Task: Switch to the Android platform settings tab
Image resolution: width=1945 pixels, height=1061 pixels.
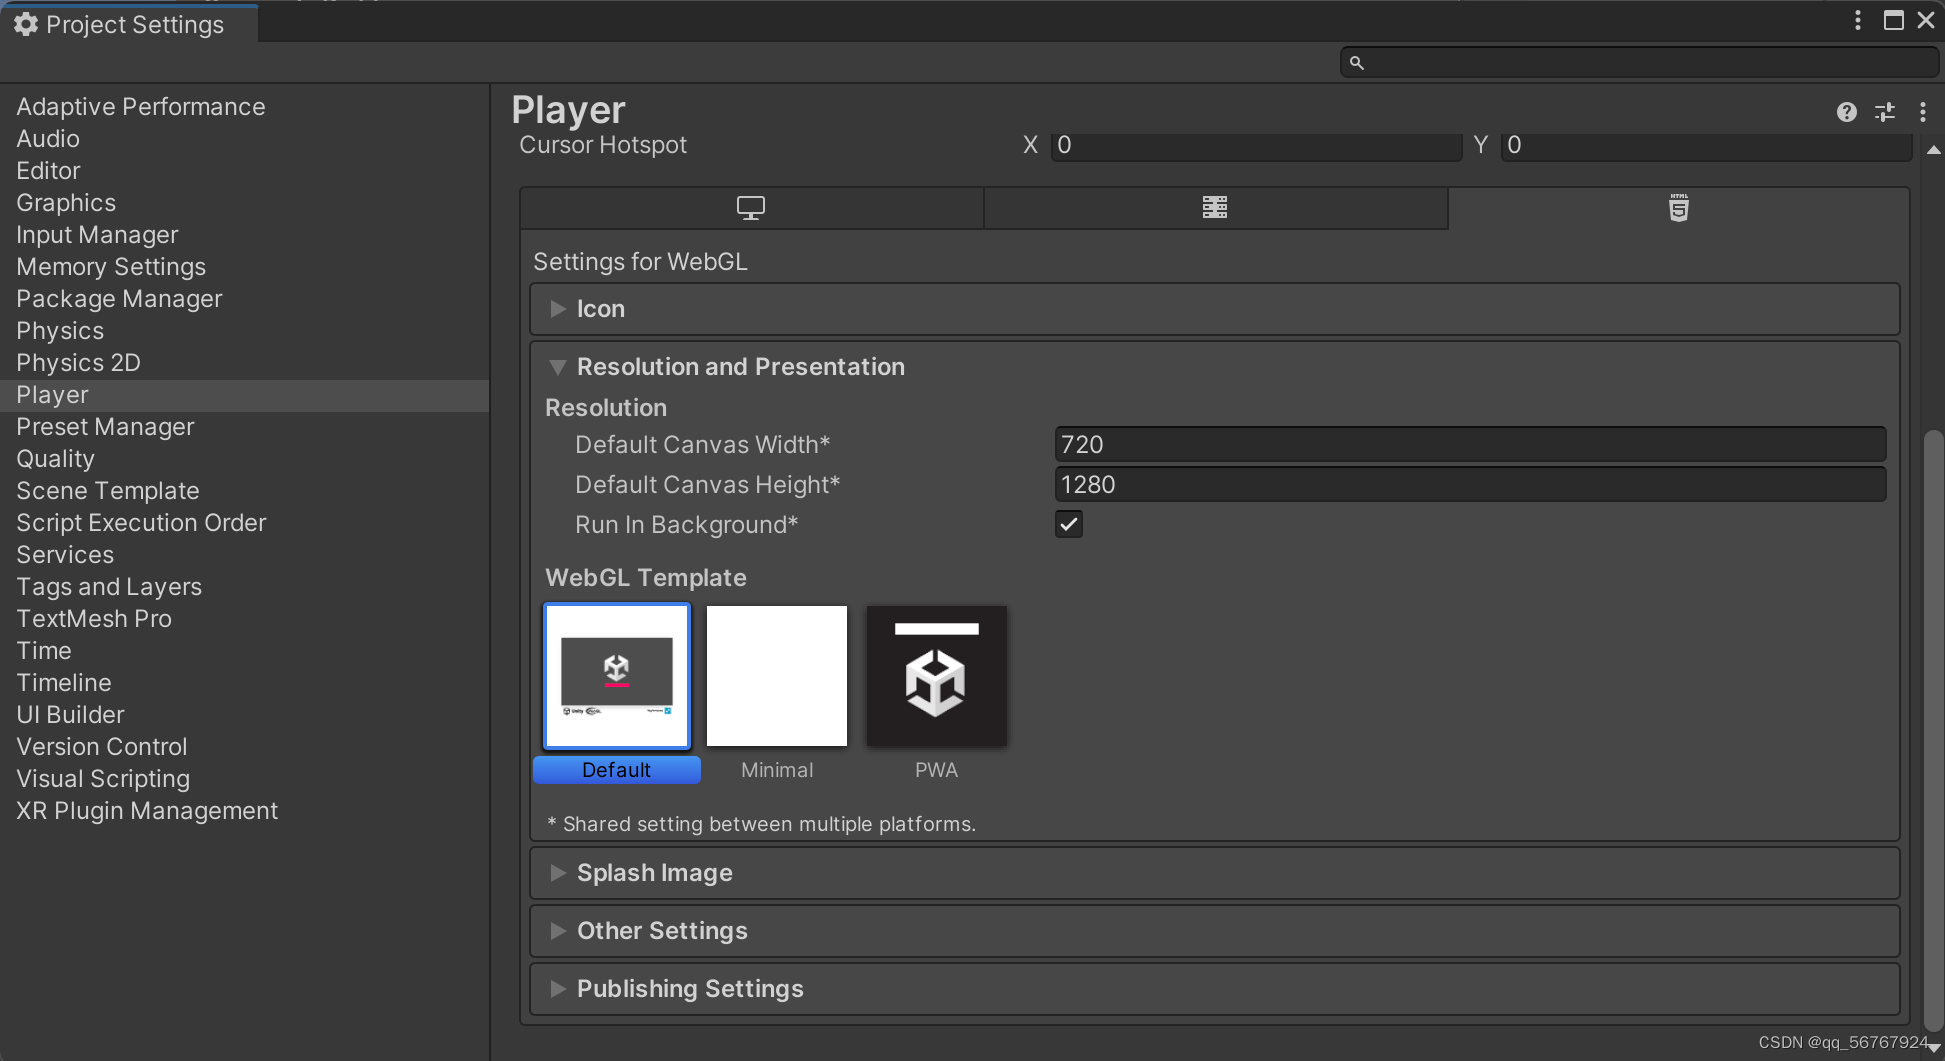Action: tap(1215, 208)
